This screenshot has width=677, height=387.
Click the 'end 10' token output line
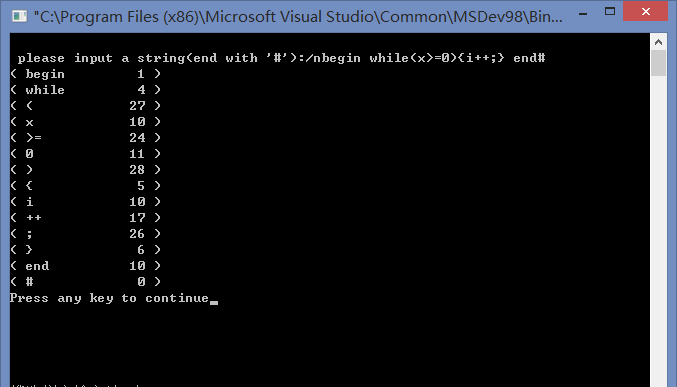click(85, 266)
